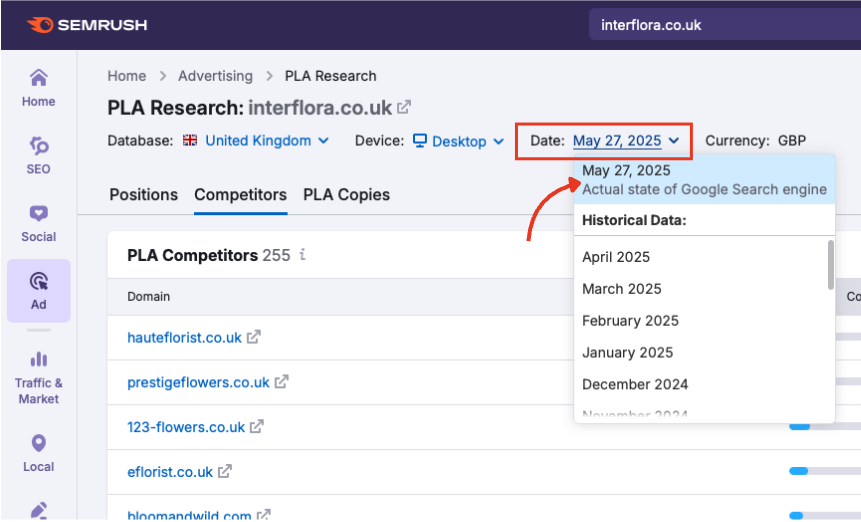Click the PLA Competitors info icon
Image resolution: width=861 pixels, height=522 pixels.
(x=302, y=255)
